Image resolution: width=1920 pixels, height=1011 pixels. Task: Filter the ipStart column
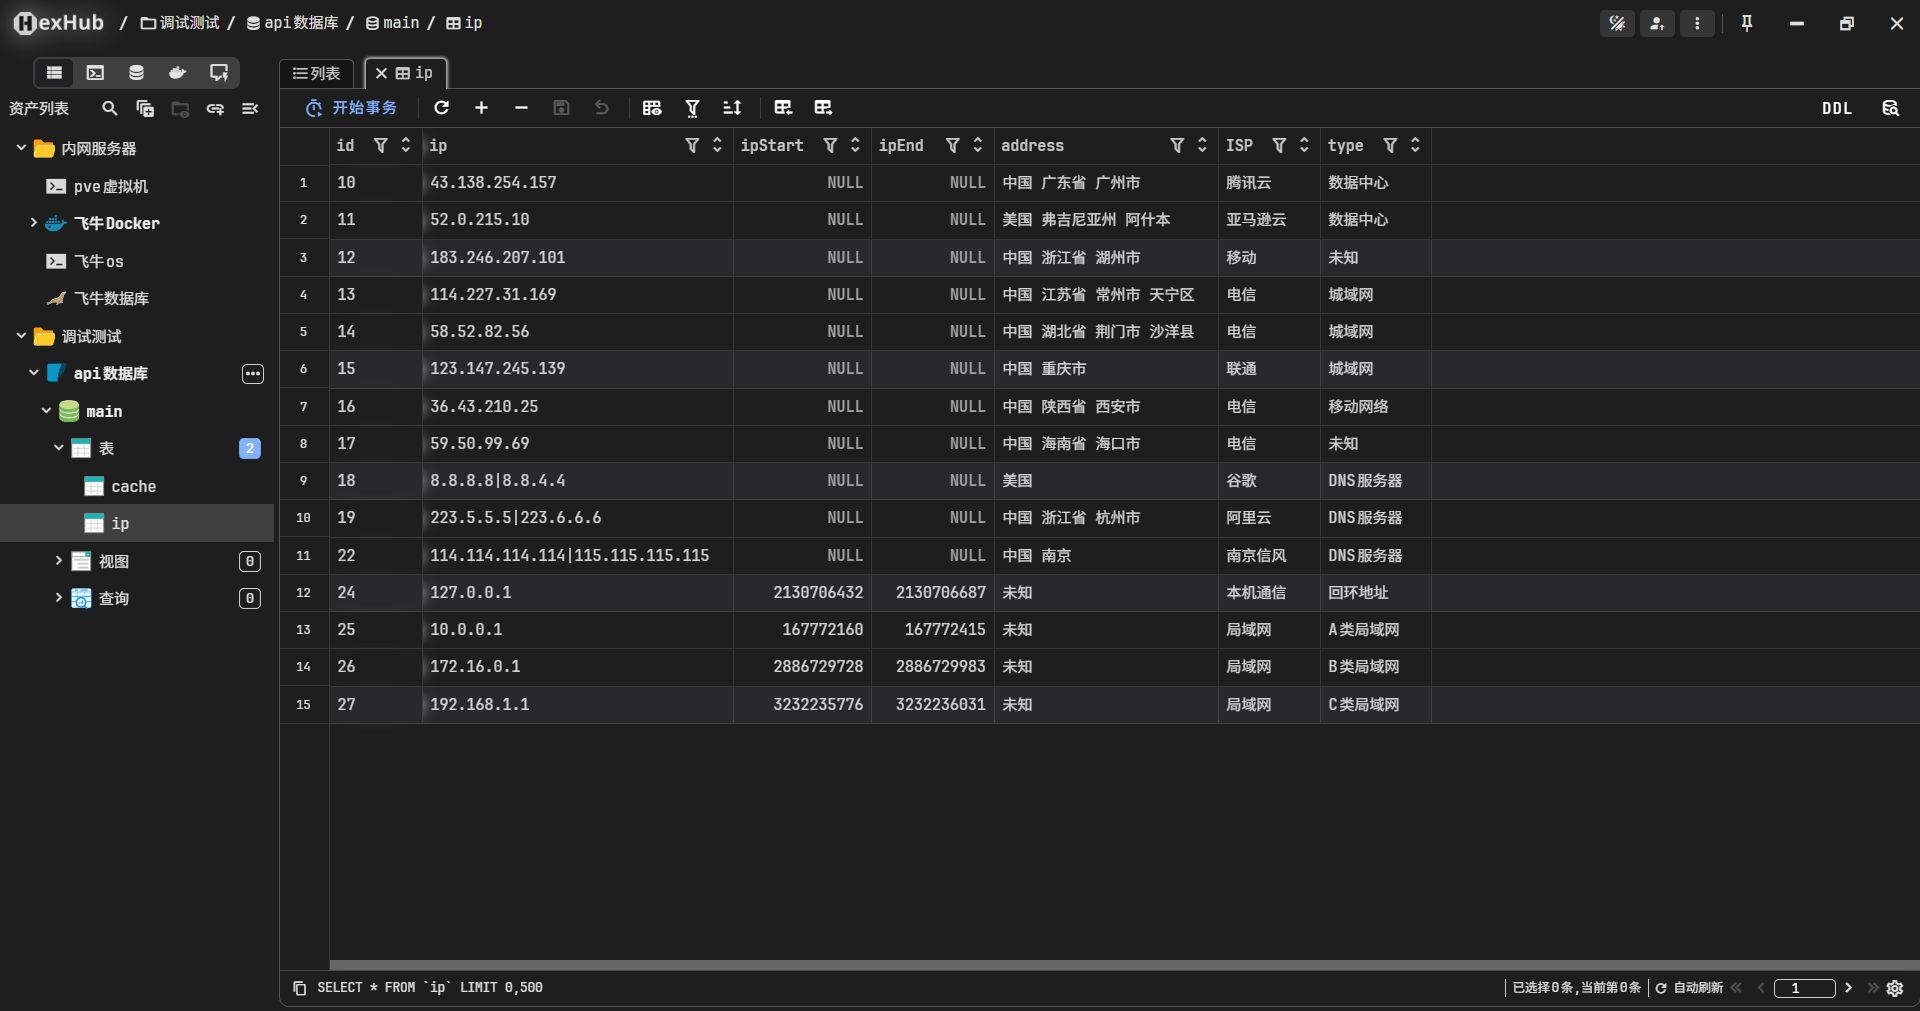click(x=830, y=146)
